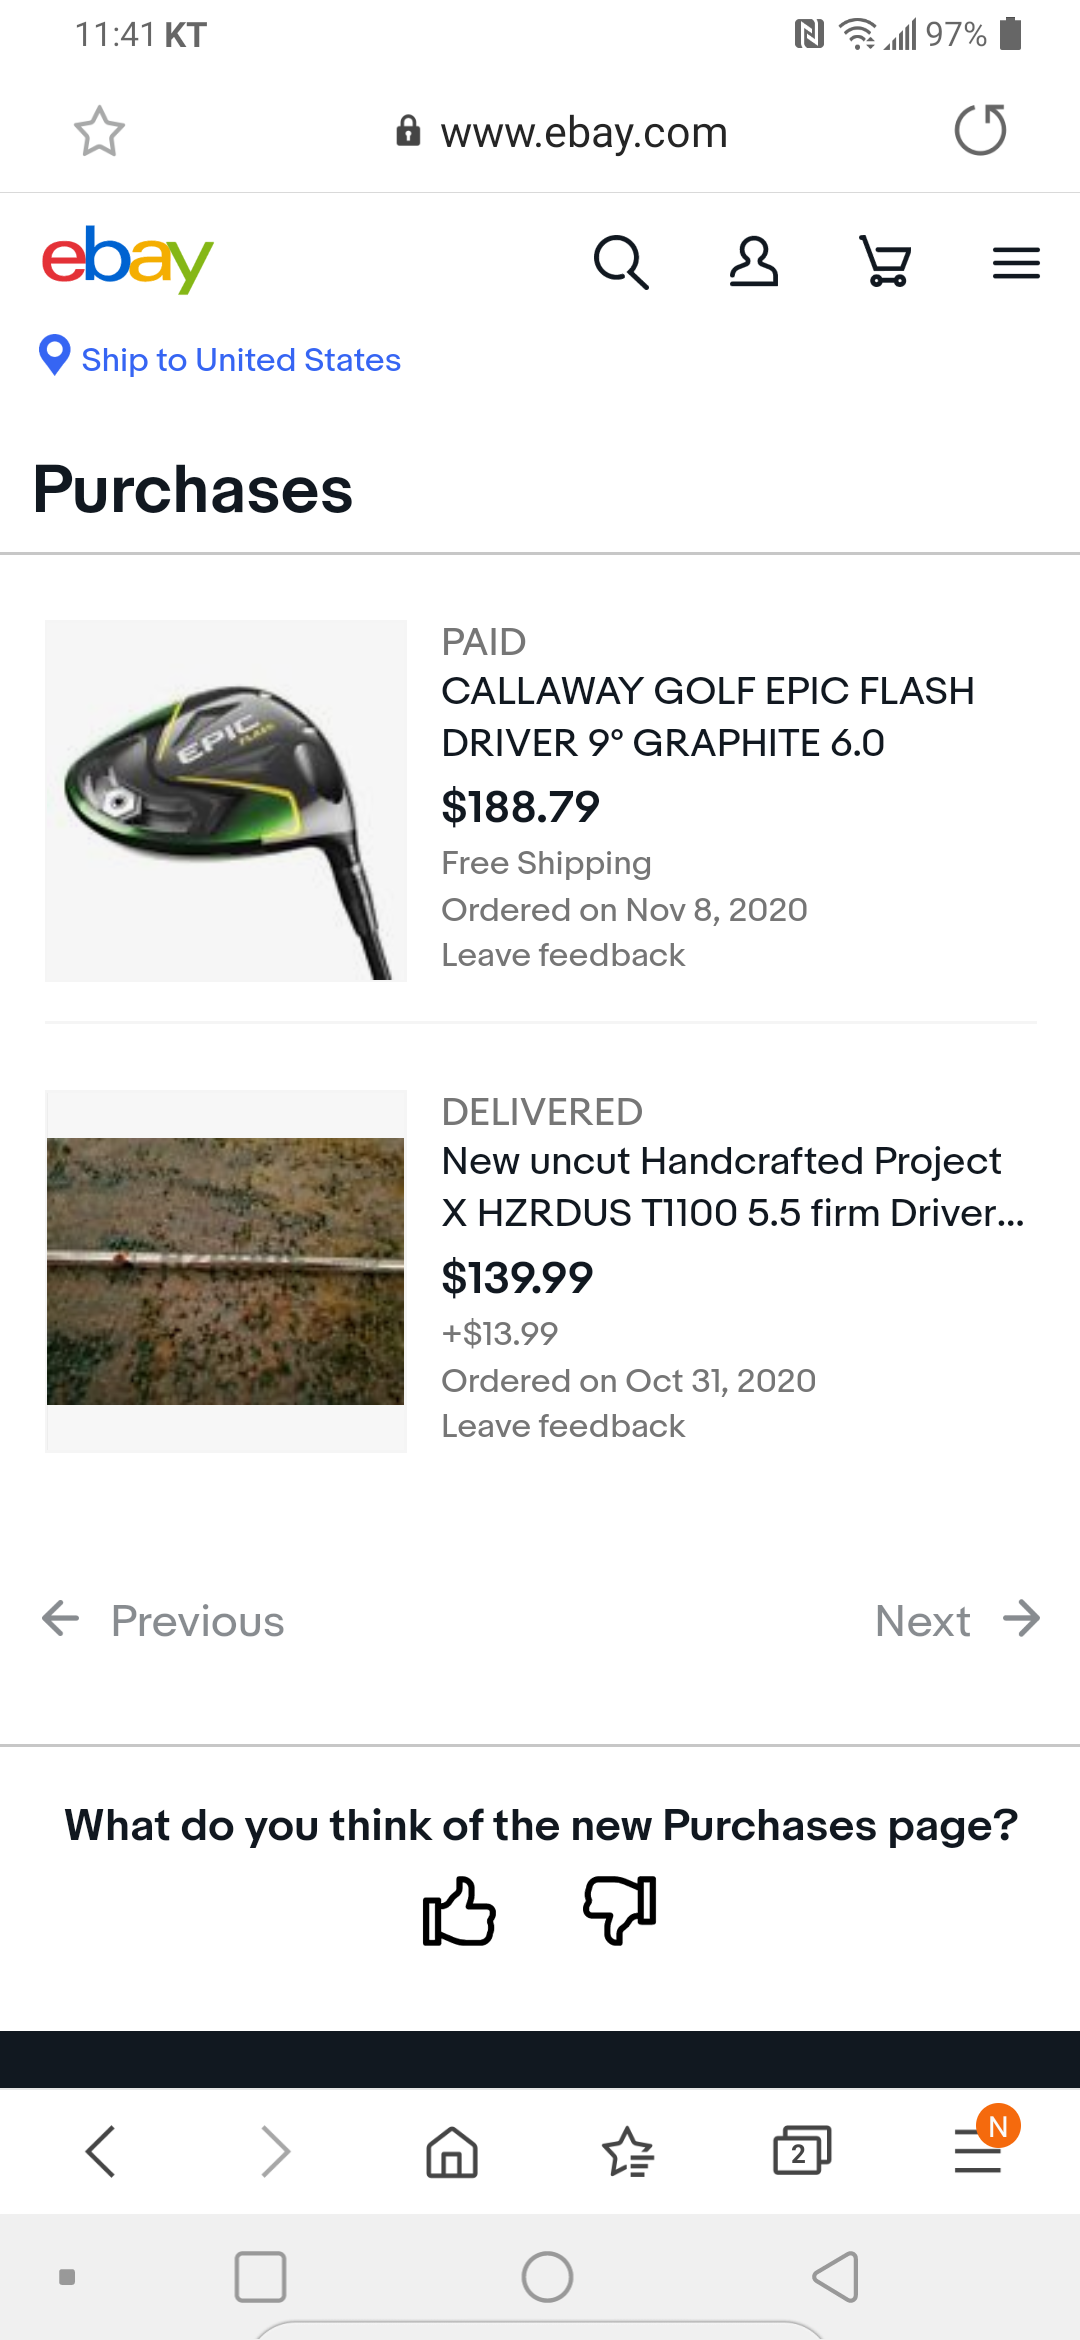Viewport: 1080px width, 2340px height.
Task: Open eBay search magnifier icon
Action: (x=621, y=262)
